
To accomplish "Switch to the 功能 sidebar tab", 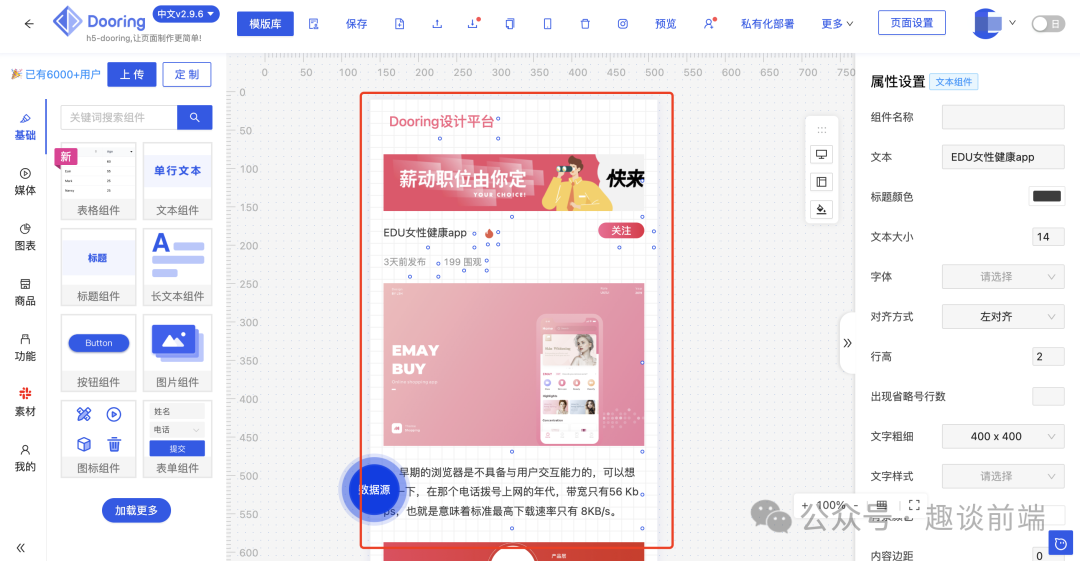I will (25, 347).
